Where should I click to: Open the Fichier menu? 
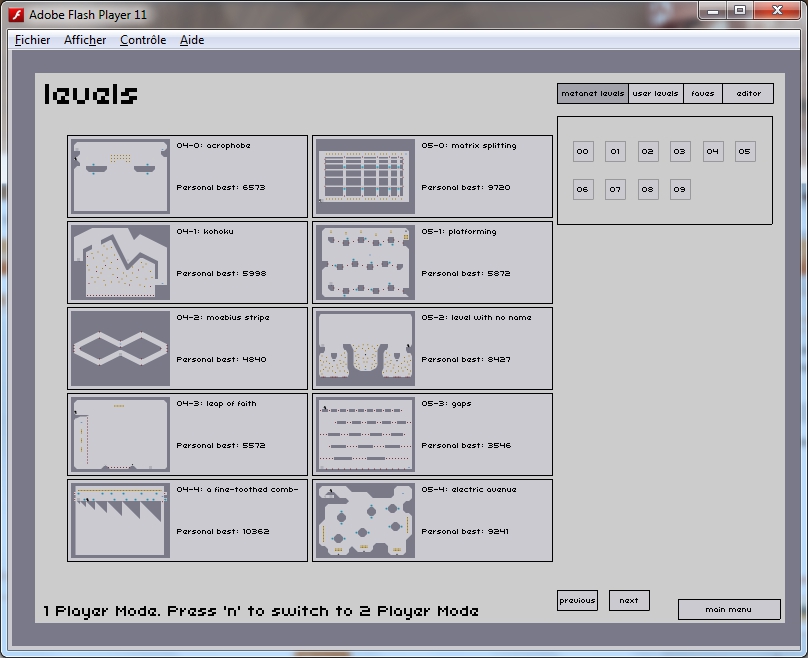tap(32, 40)
